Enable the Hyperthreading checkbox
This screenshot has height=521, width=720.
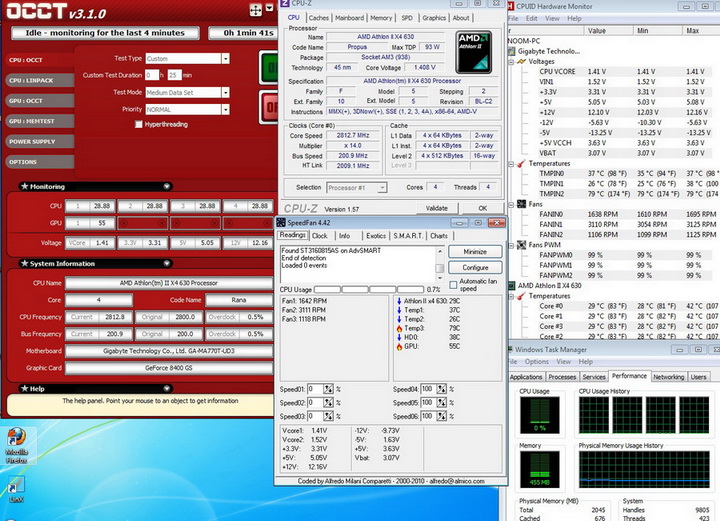(139, 124)
